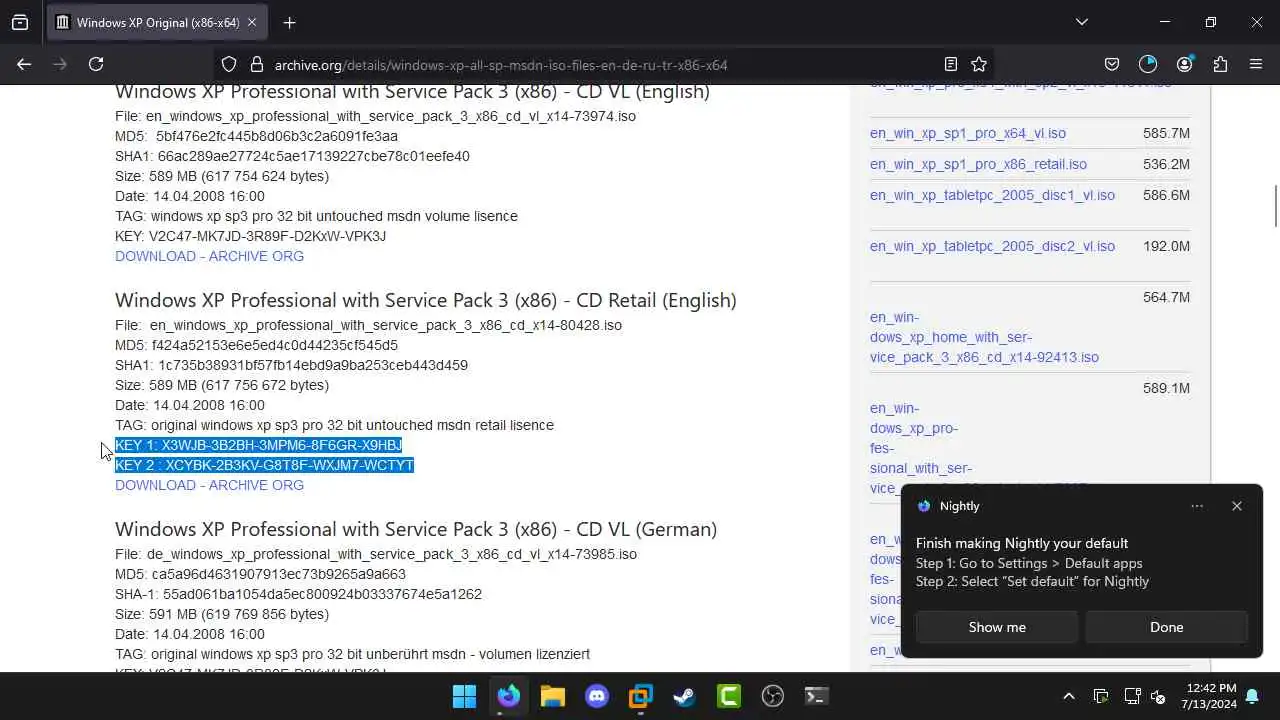Click Done in Nightly notification

(1166, 627)
